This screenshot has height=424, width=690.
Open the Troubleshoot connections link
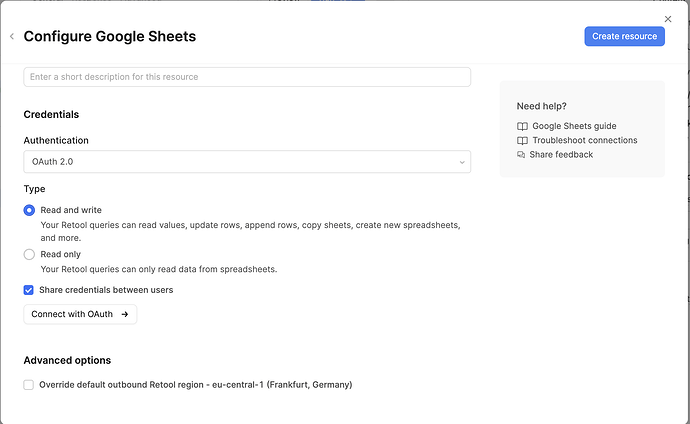[x=585, y=140]
